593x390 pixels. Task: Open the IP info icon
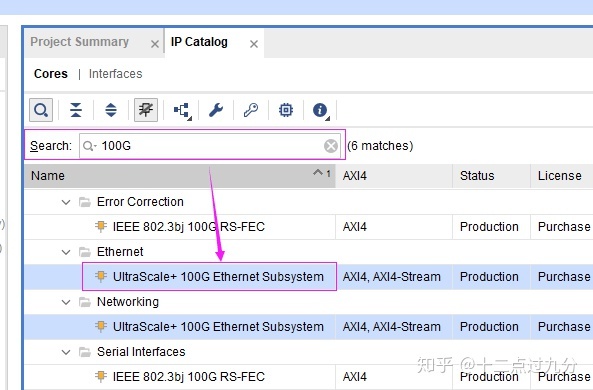click(x=320, y=110)
